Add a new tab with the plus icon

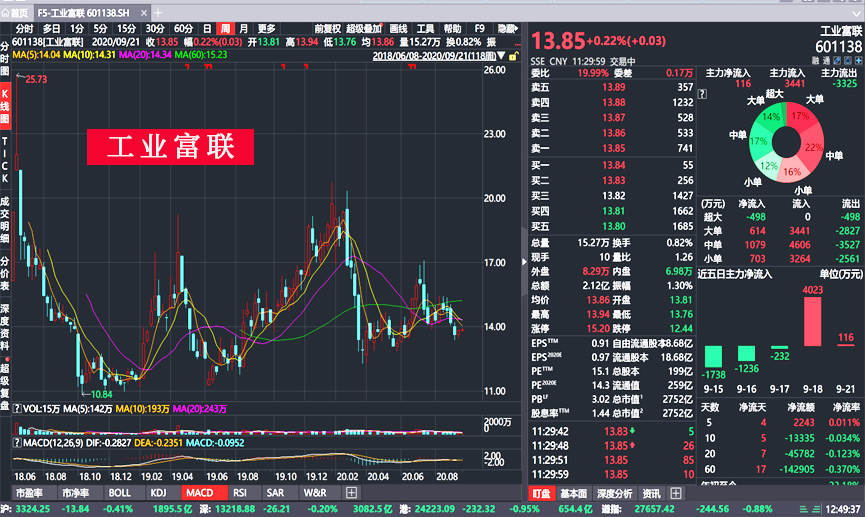click(158, 13)
